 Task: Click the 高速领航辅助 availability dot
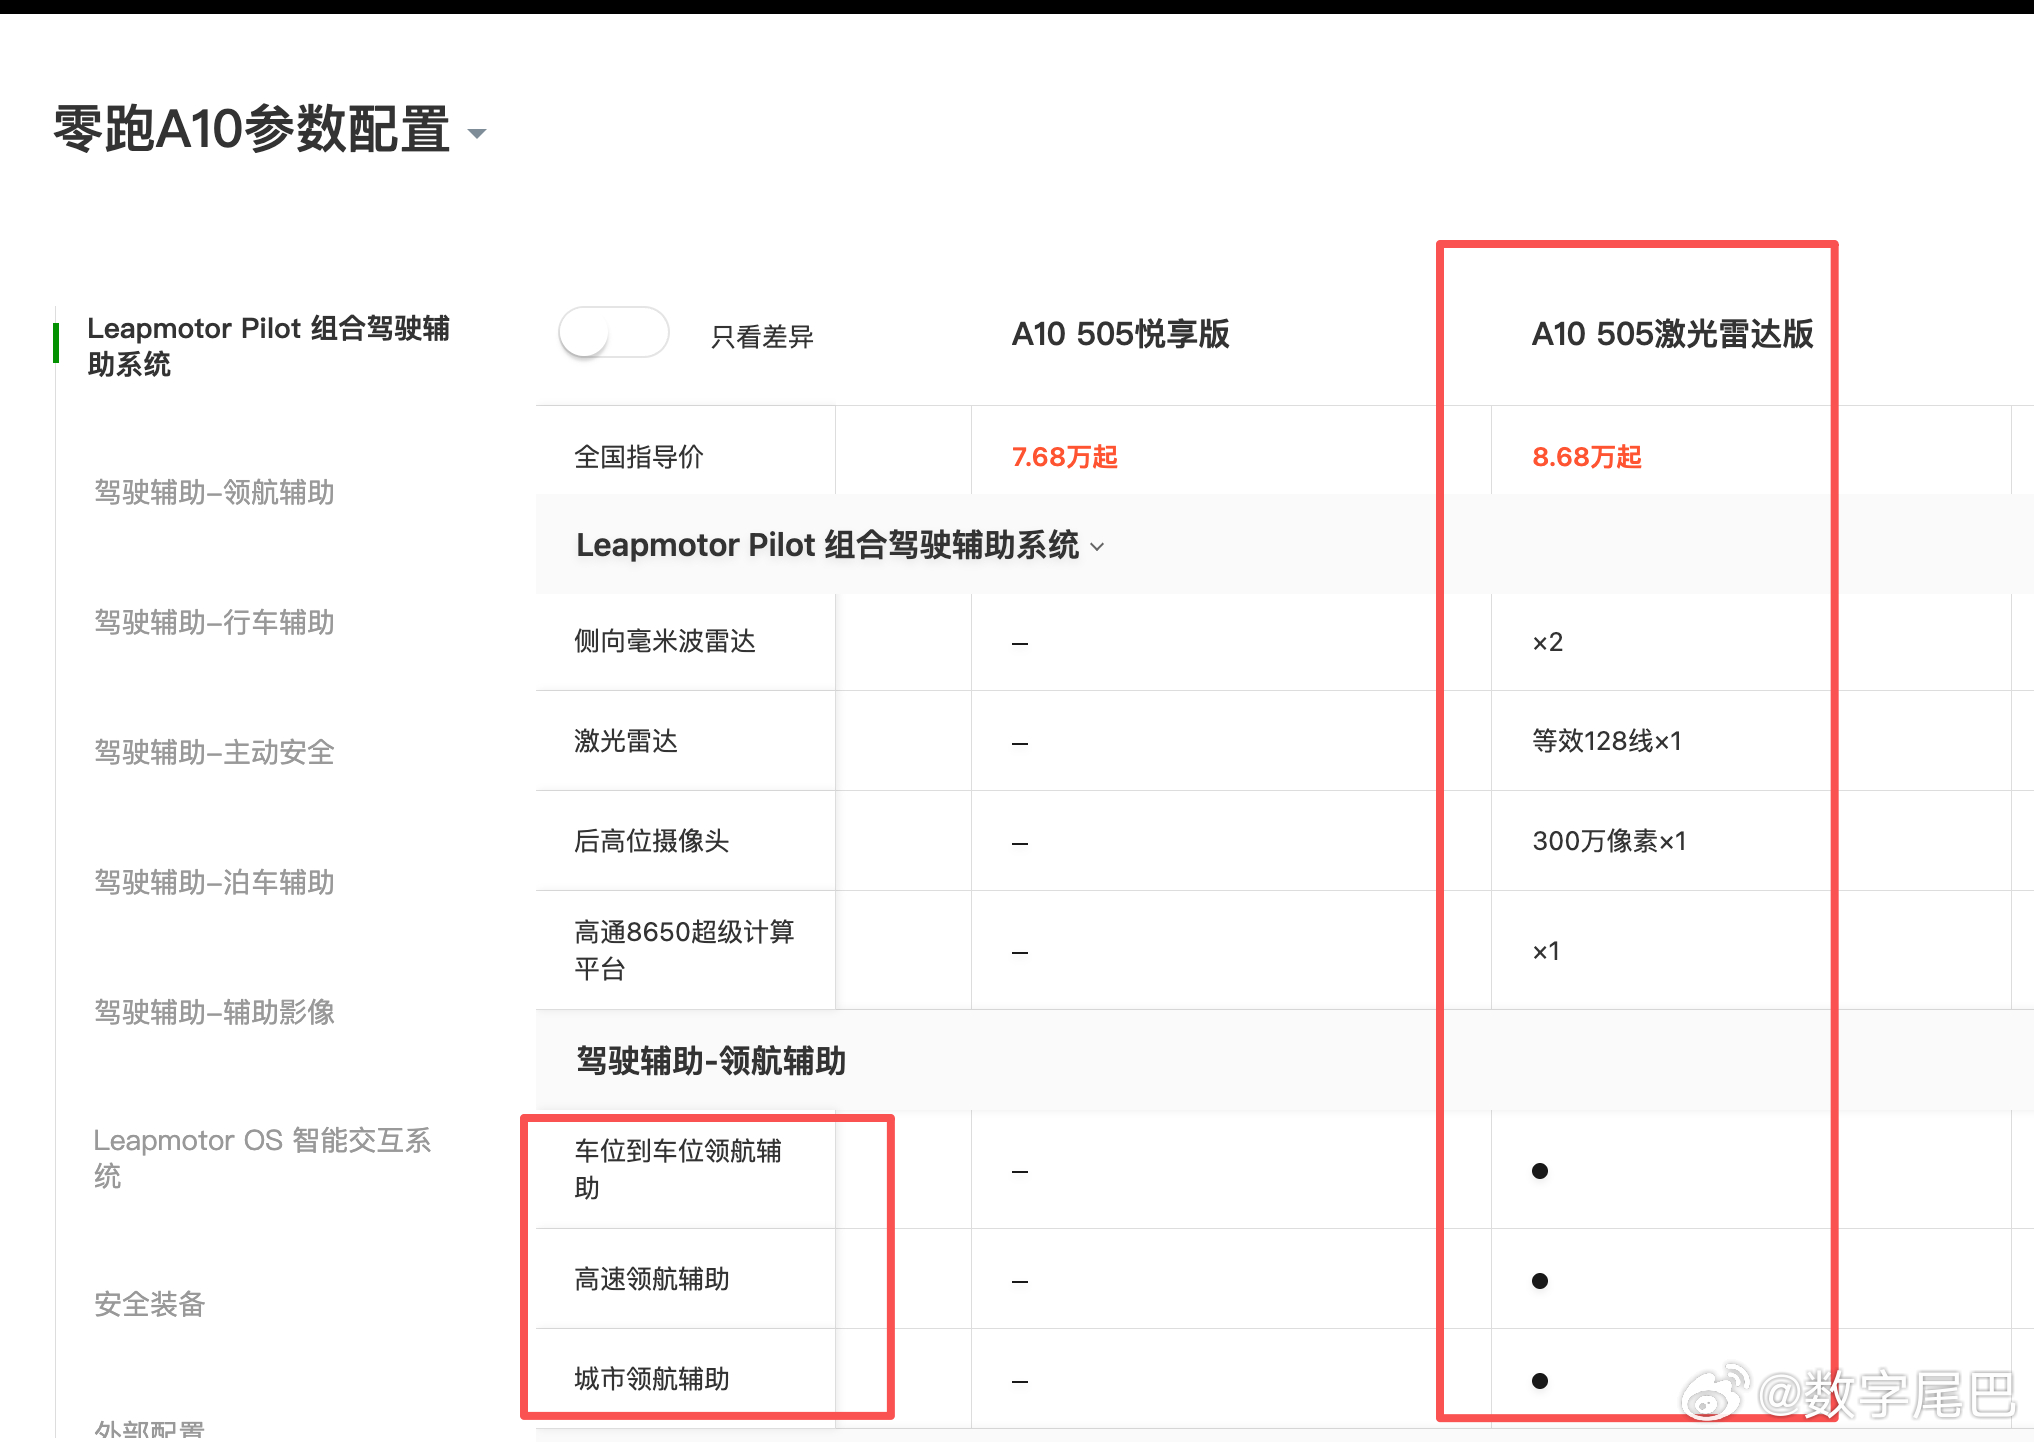(x=1539, y=1280)
